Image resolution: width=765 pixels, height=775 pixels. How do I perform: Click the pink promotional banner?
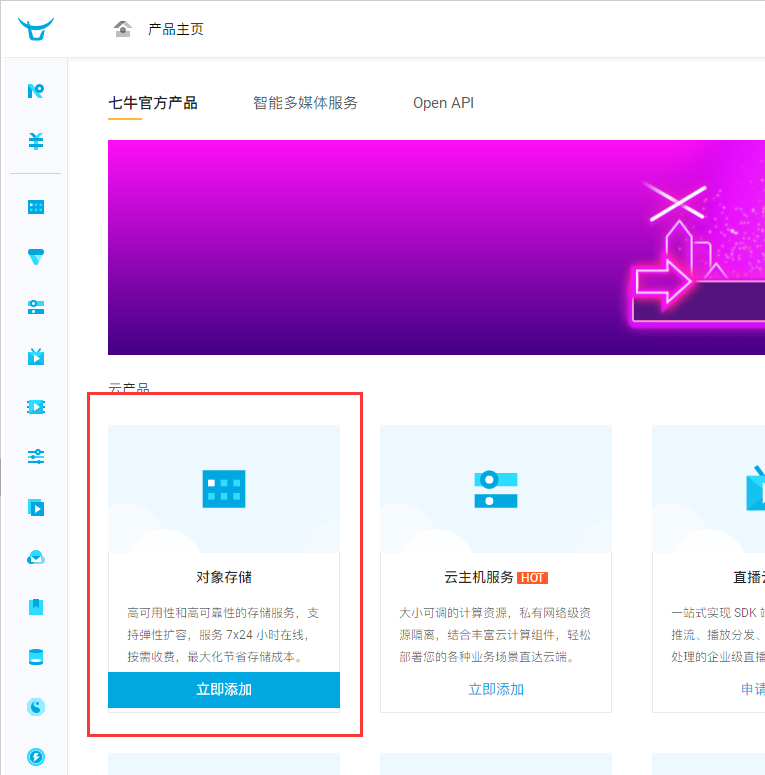pyautogui.click(x=436, y=247)
